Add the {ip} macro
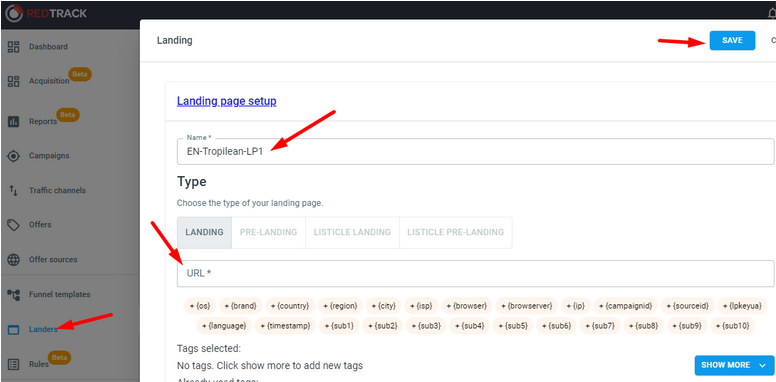The image size is (776, 382). (576, 306)
